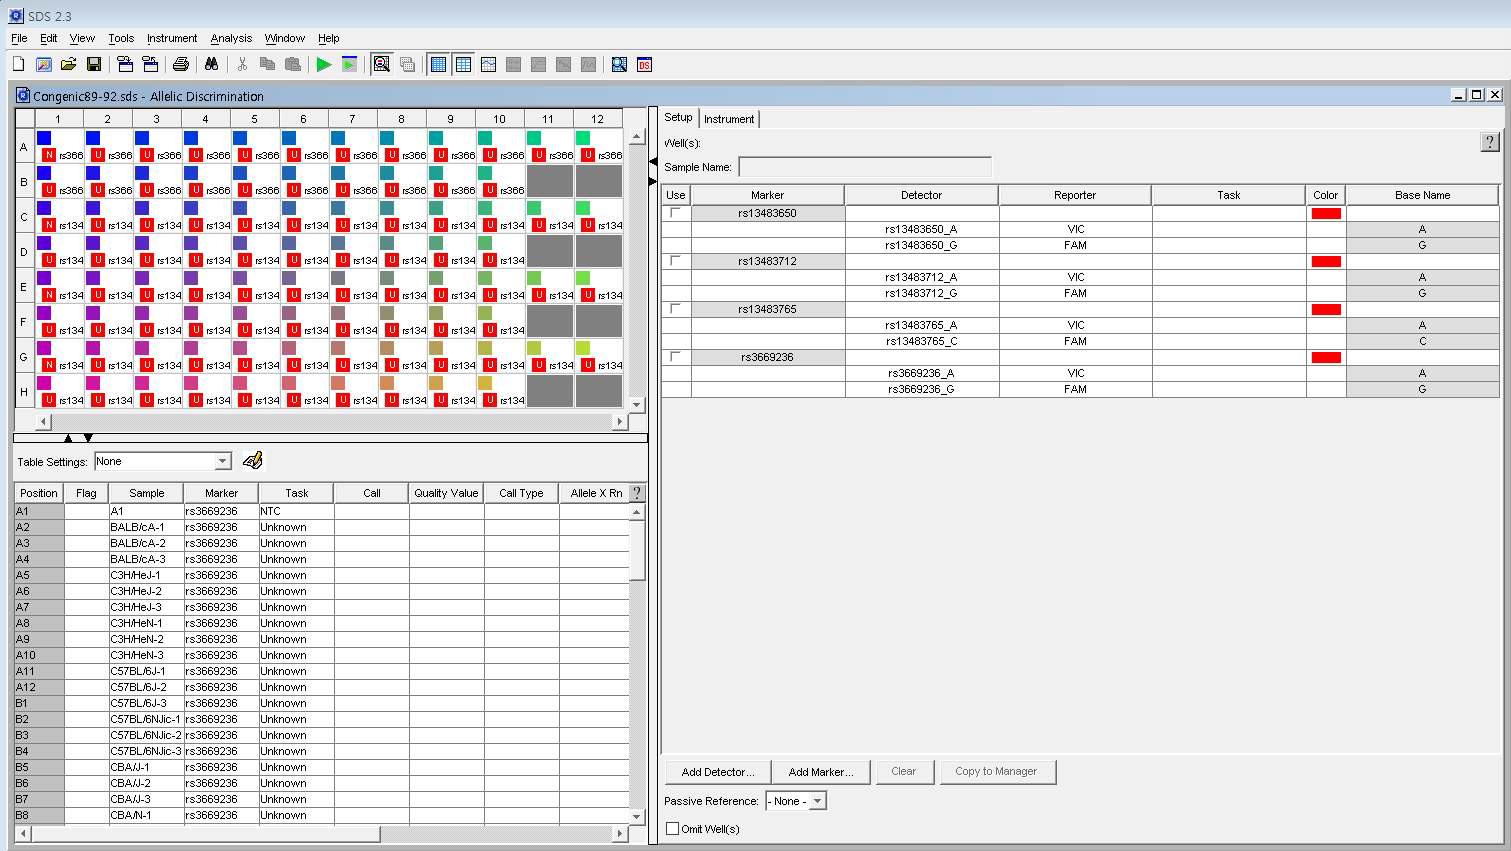Click the NTC task cell for A1
The height and width of the screenshot is (851, 1511).
[x=296, y=511]
